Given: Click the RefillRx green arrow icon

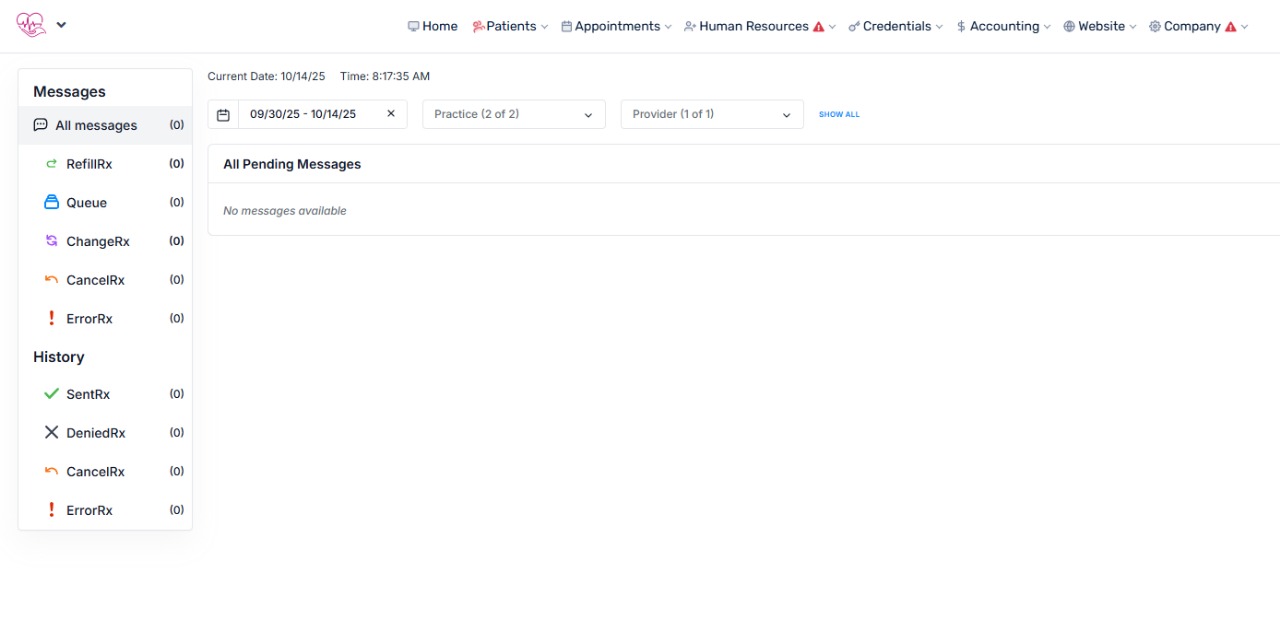Looking at the screenshot, I should [x=52, y=164].
